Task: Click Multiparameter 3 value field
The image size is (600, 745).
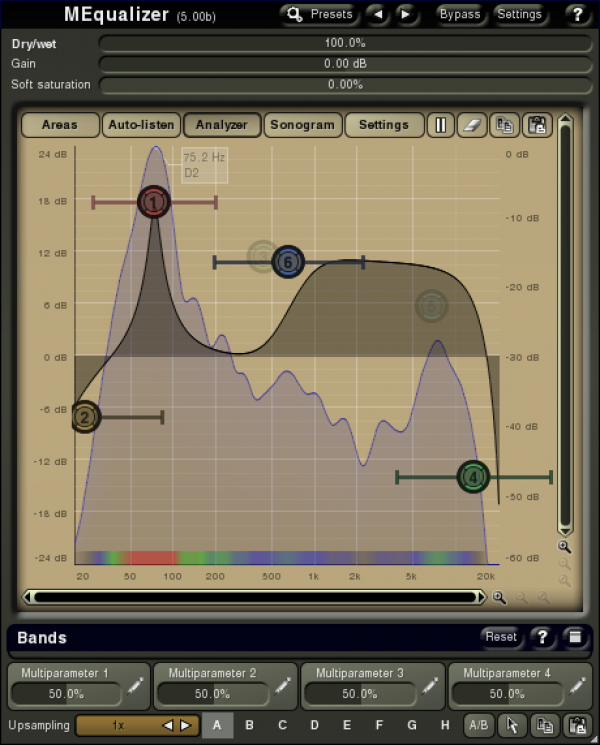Action: click(x=360, y=694)
